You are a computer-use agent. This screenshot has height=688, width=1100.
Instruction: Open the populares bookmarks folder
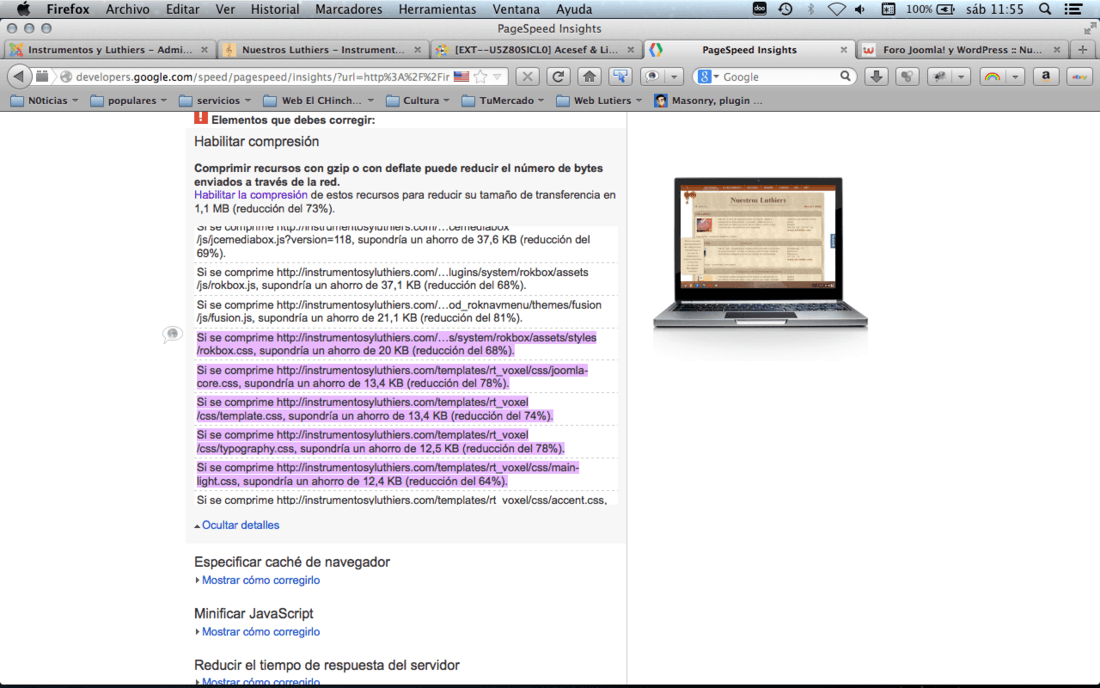(129, 101)
